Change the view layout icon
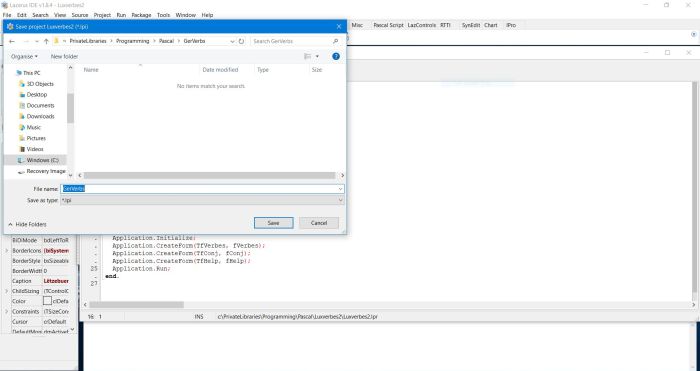The height and width of the screenshot is (371, 700). (307, 56)
